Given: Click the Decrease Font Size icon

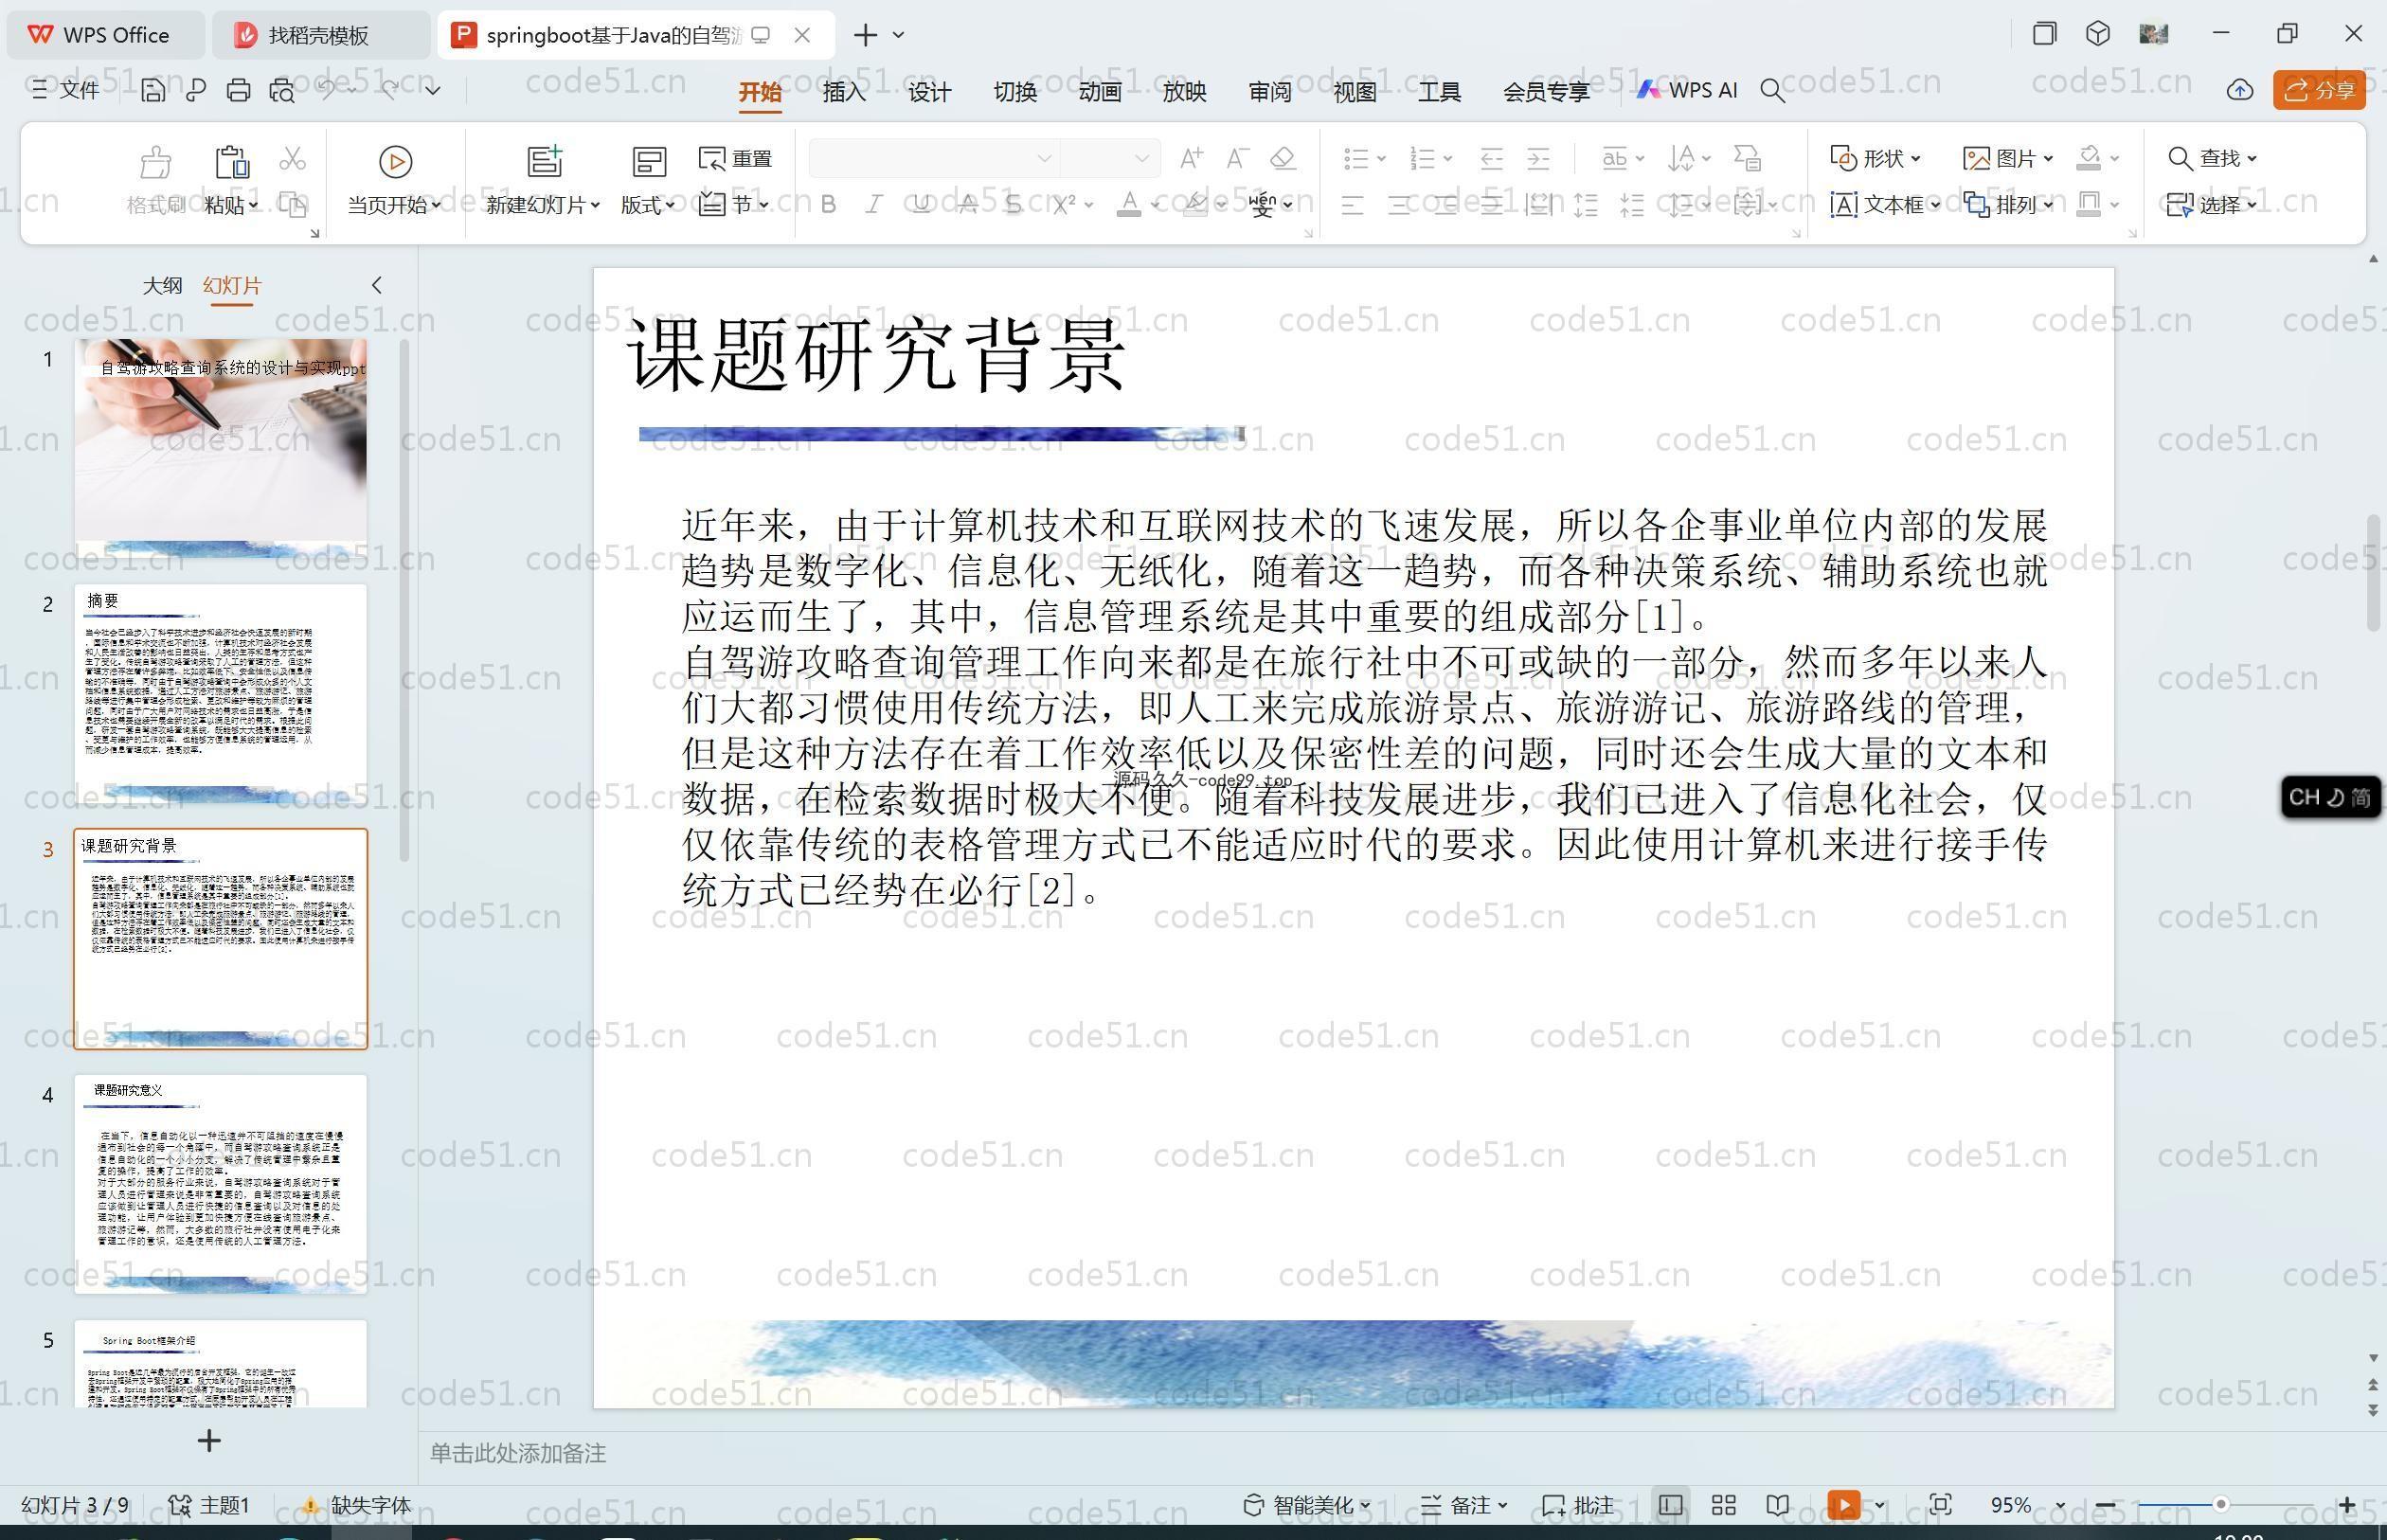Looking at the screenshot, I should (1237, 158).
